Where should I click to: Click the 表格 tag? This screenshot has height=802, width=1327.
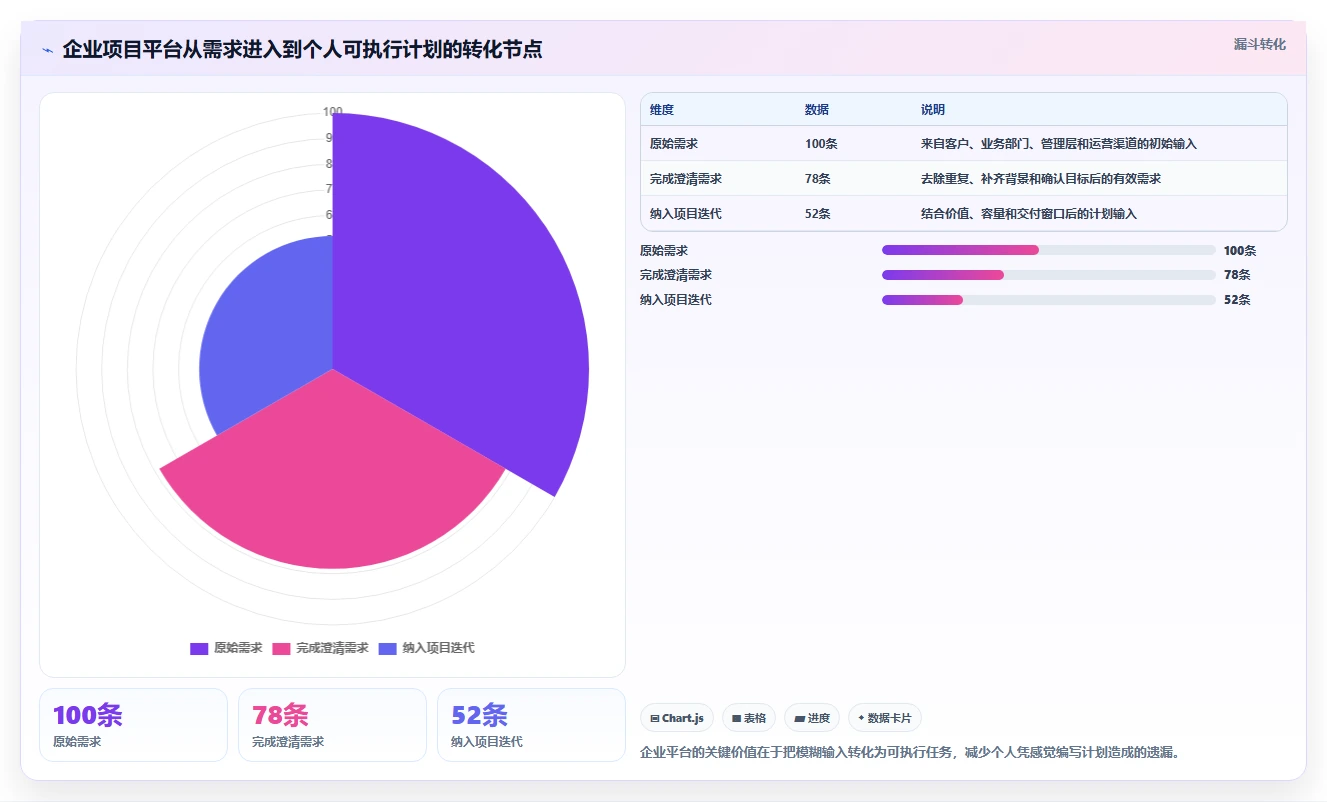pos(749,718)
